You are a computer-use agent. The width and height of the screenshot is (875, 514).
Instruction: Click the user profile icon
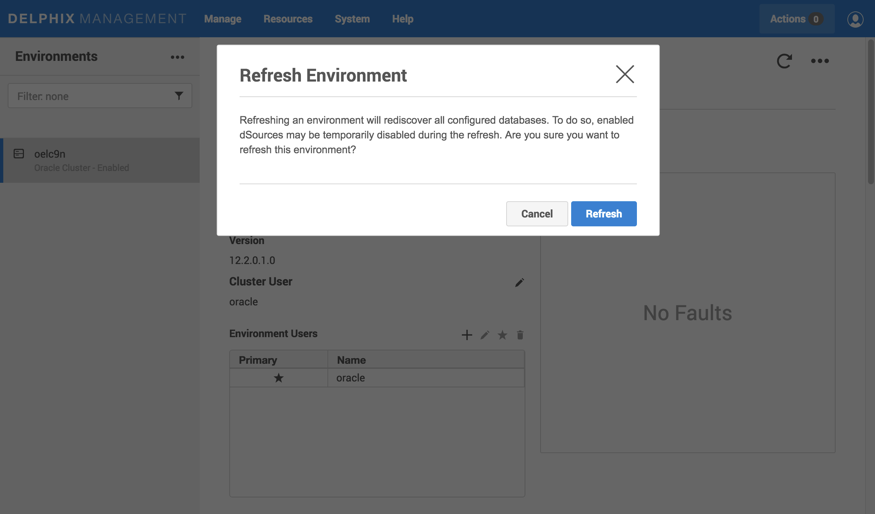[x=855, y=19]
